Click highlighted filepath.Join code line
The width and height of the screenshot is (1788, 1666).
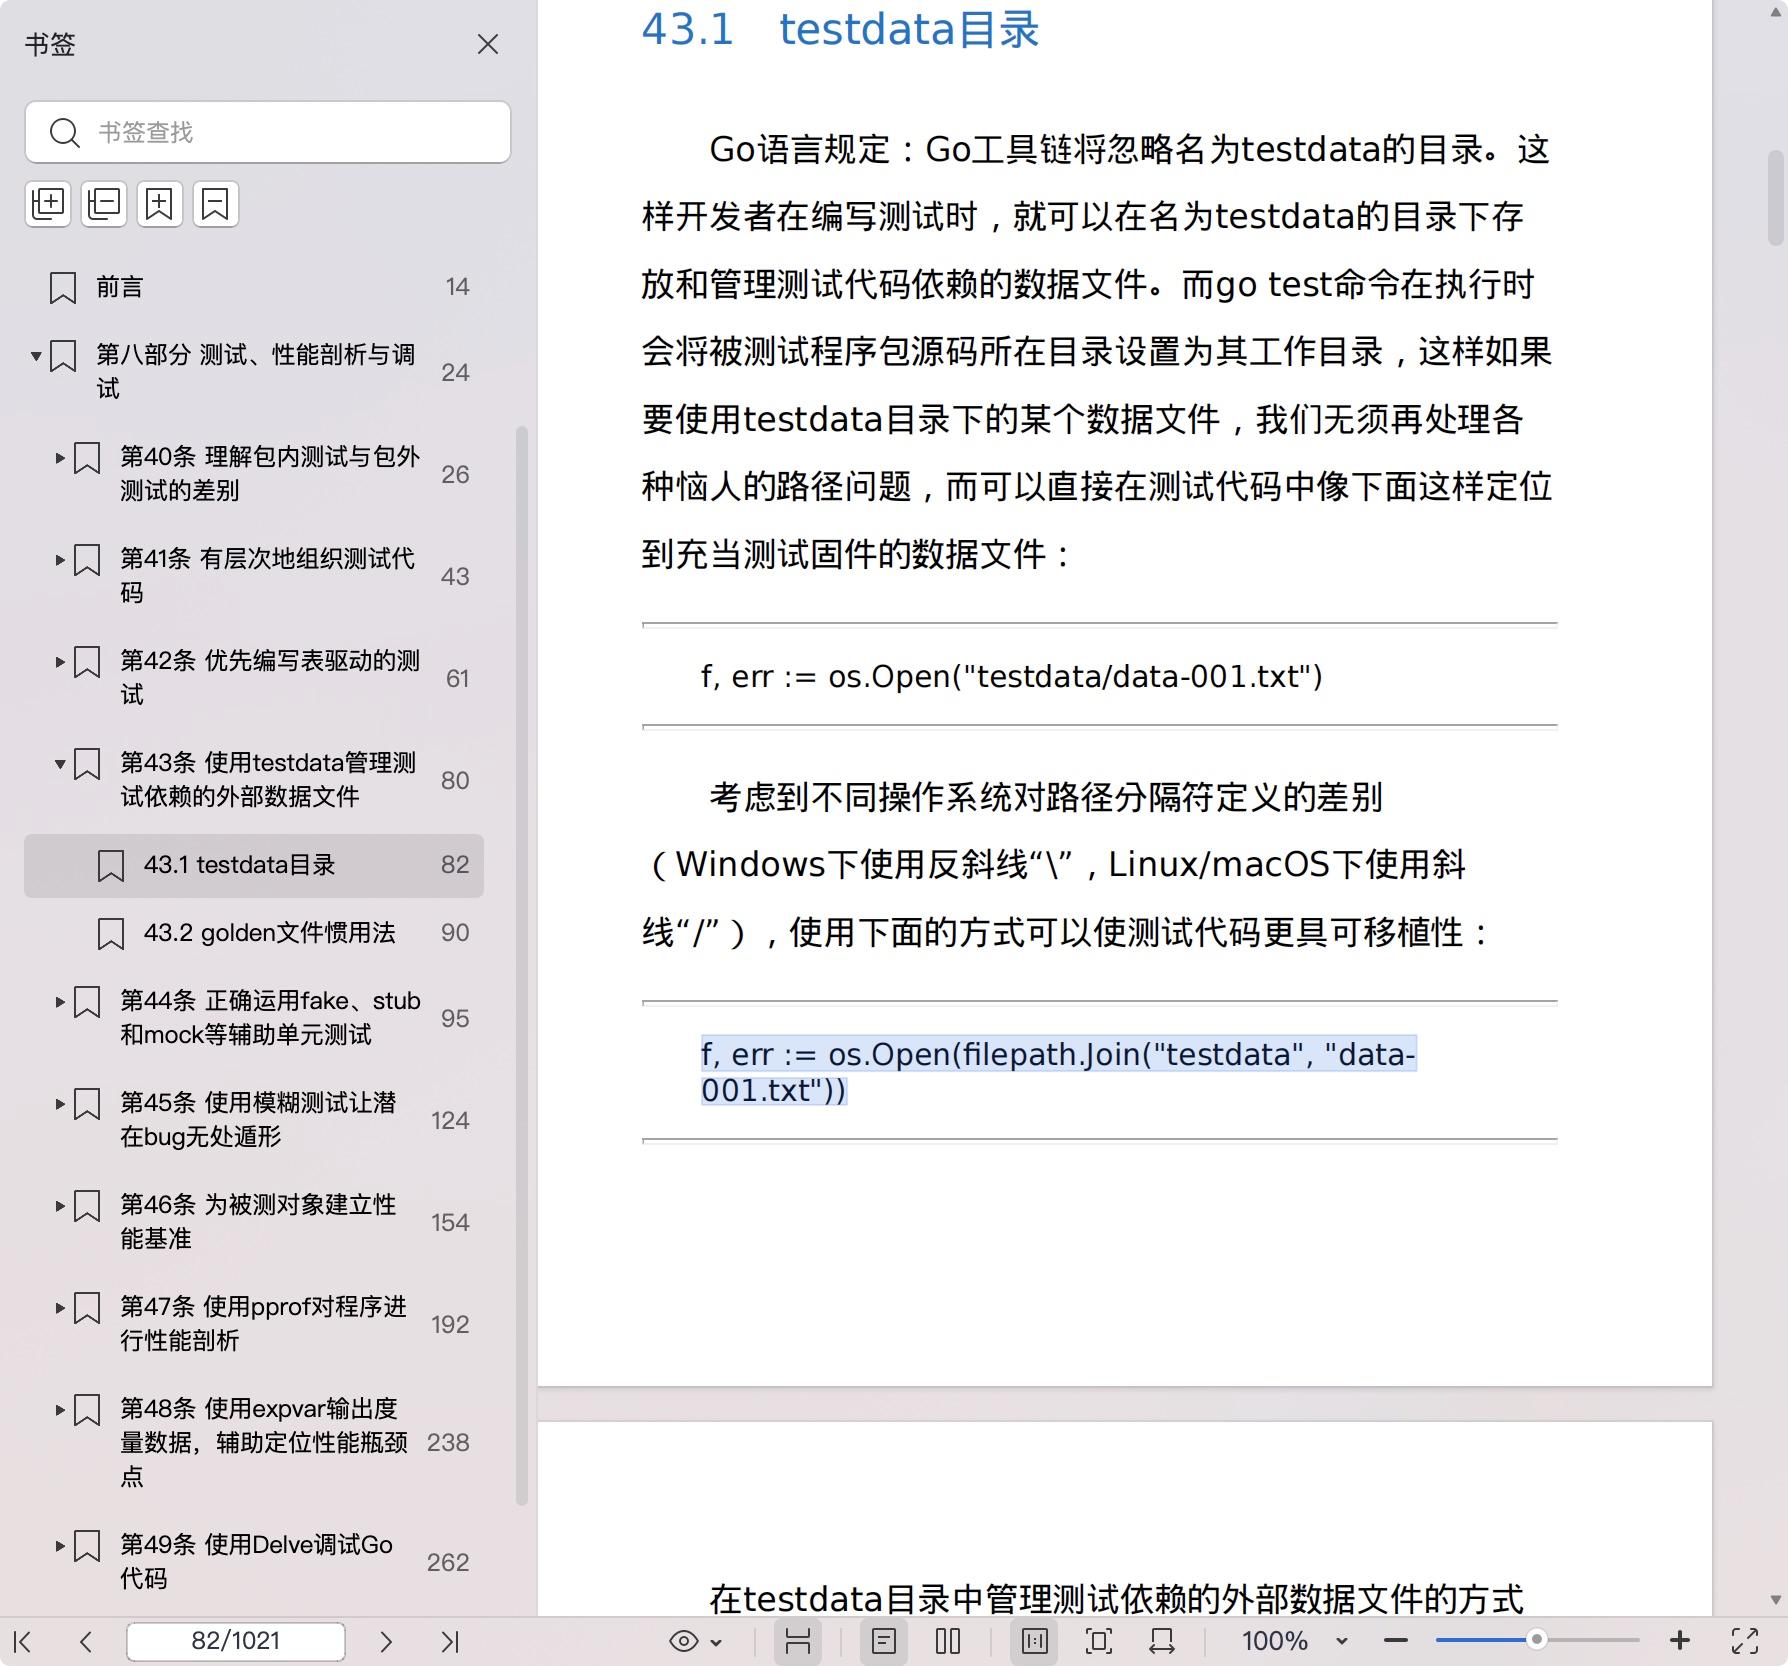coord(1058,1072)
